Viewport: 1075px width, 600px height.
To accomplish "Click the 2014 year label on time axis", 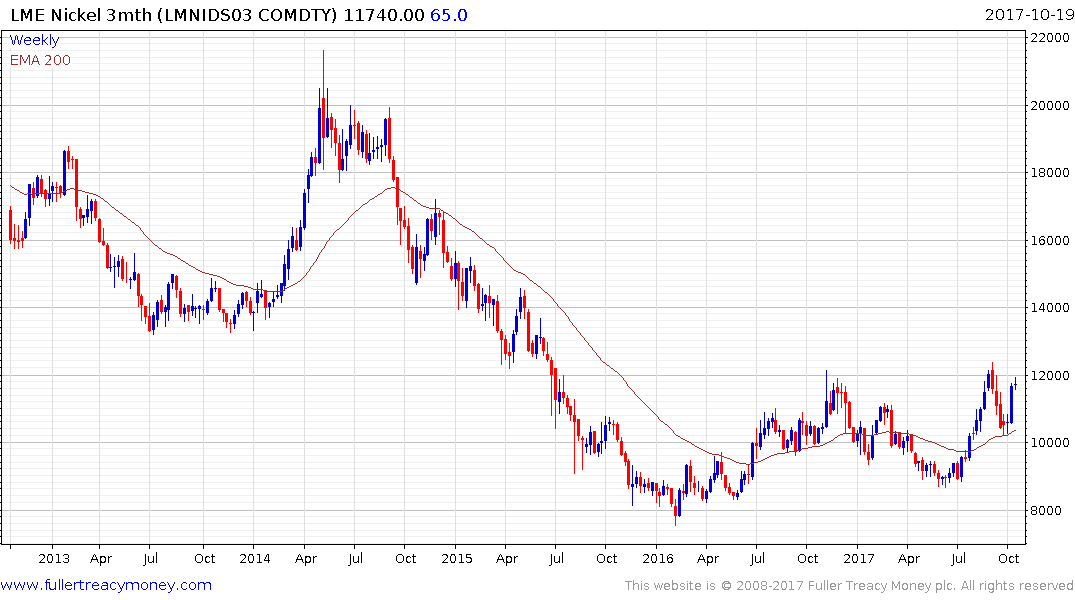I will pos(255,558).
